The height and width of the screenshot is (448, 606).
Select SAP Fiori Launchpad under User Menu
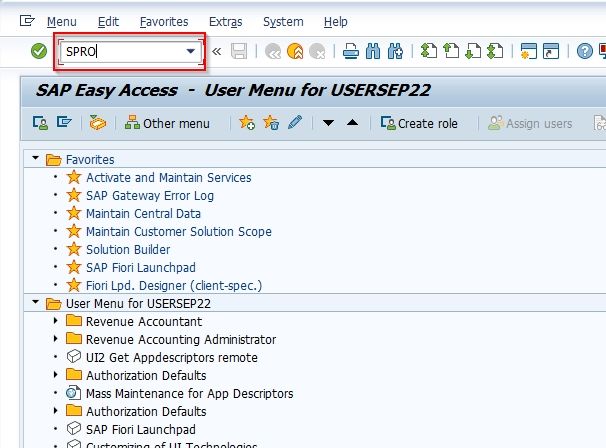[141, 429]
